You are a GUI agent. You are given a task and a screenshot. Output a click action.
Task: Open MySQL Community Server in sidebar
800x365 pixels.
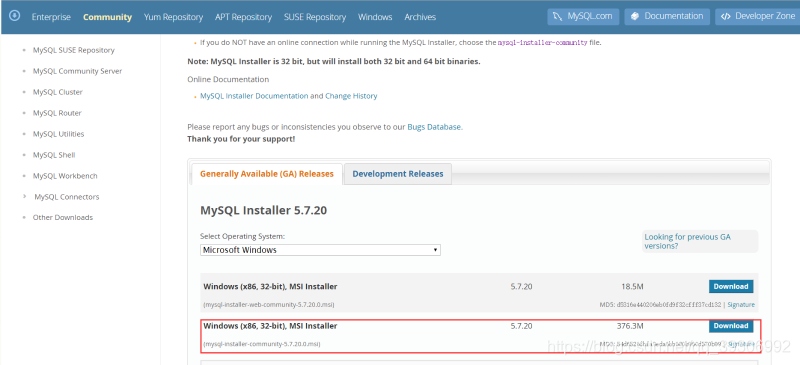click(x=78, y=71)
